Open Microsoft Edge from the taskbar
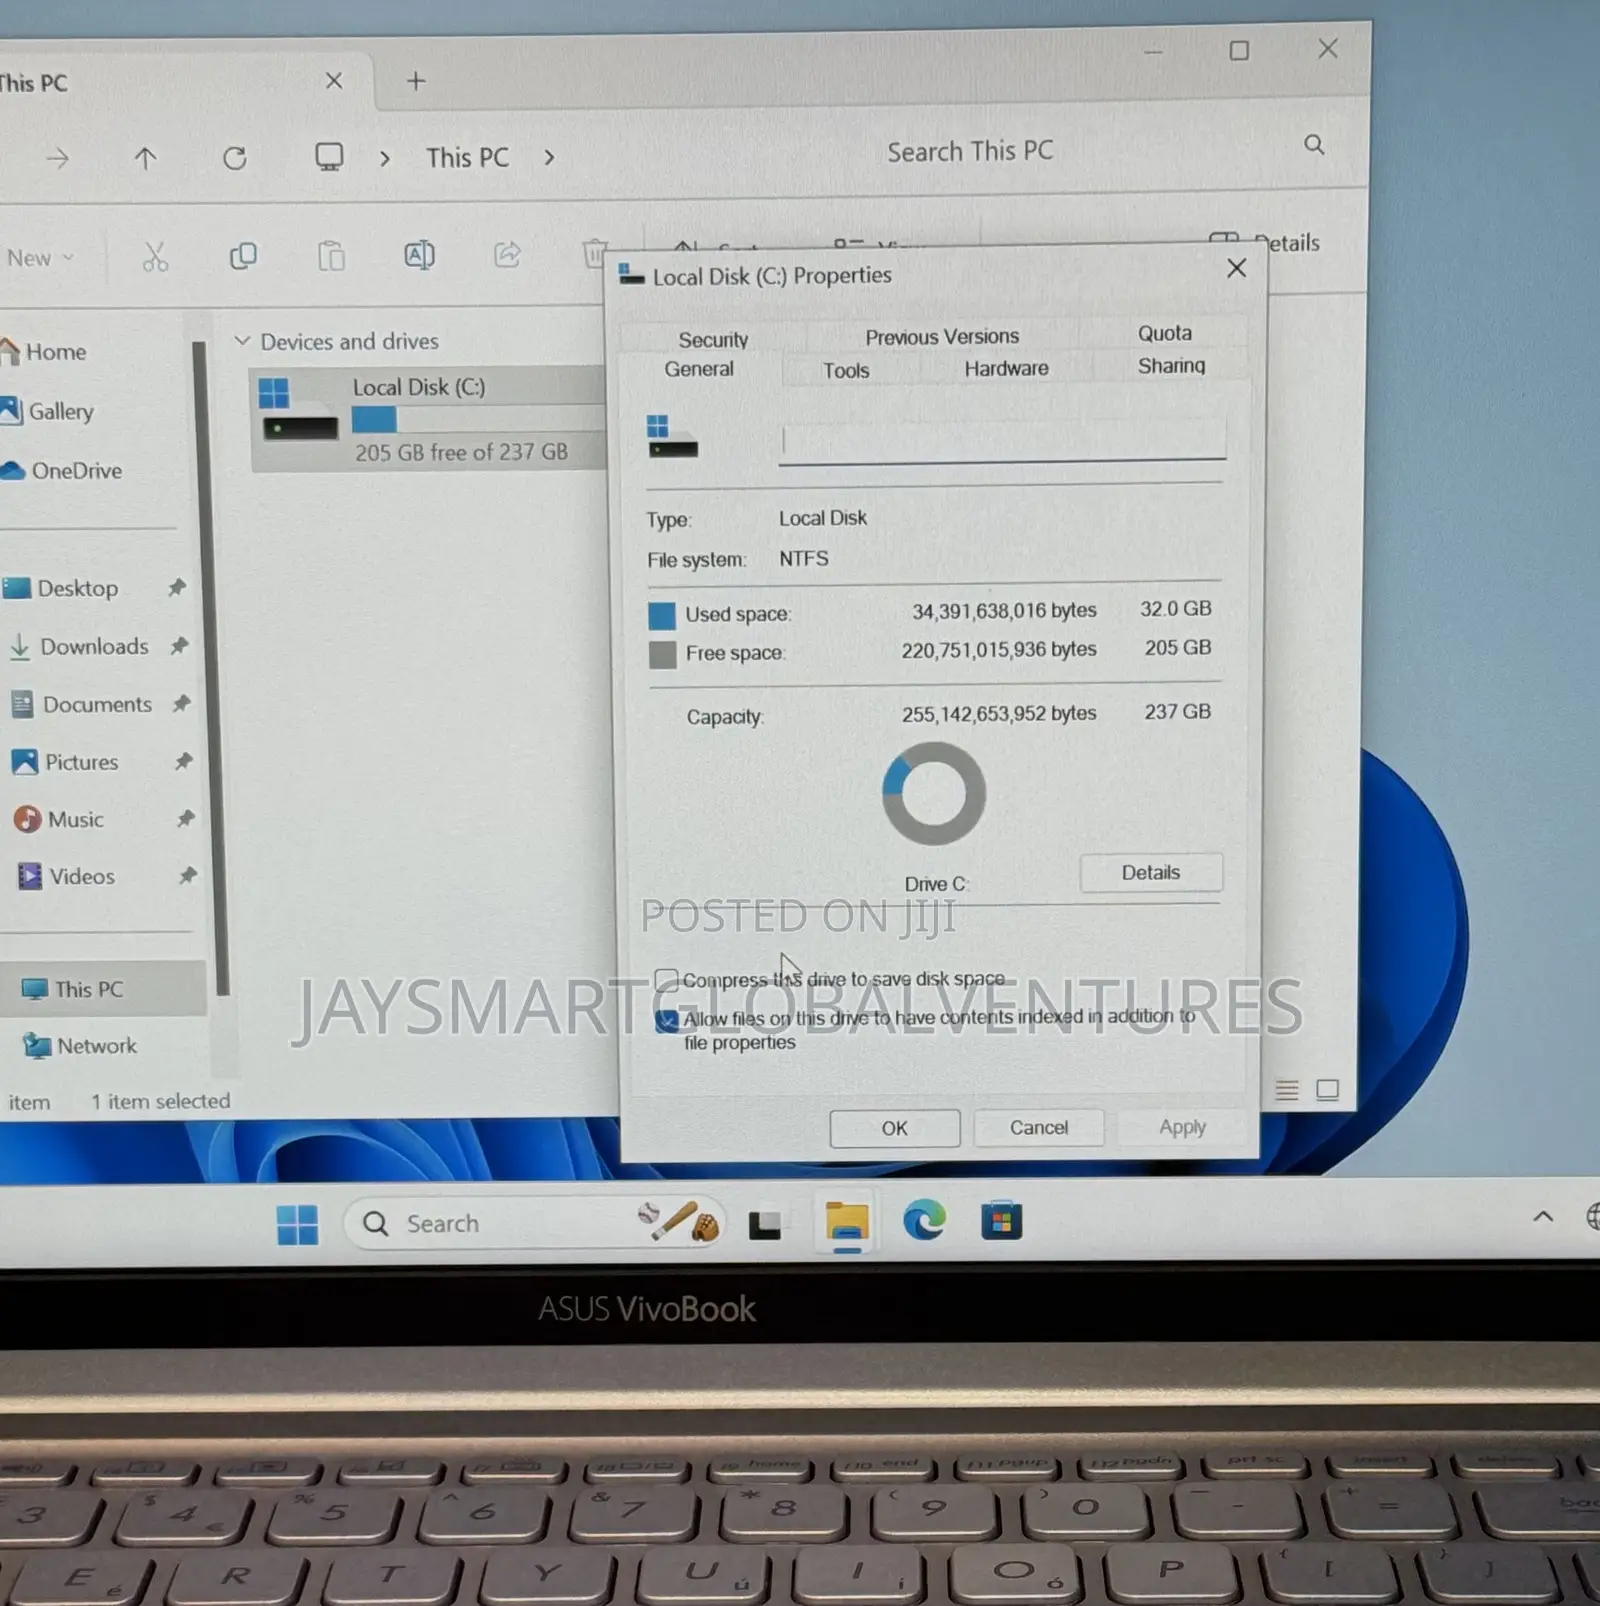Image resolution: width=1600 pixels, height=1606 pixels. click(924, 1222)
